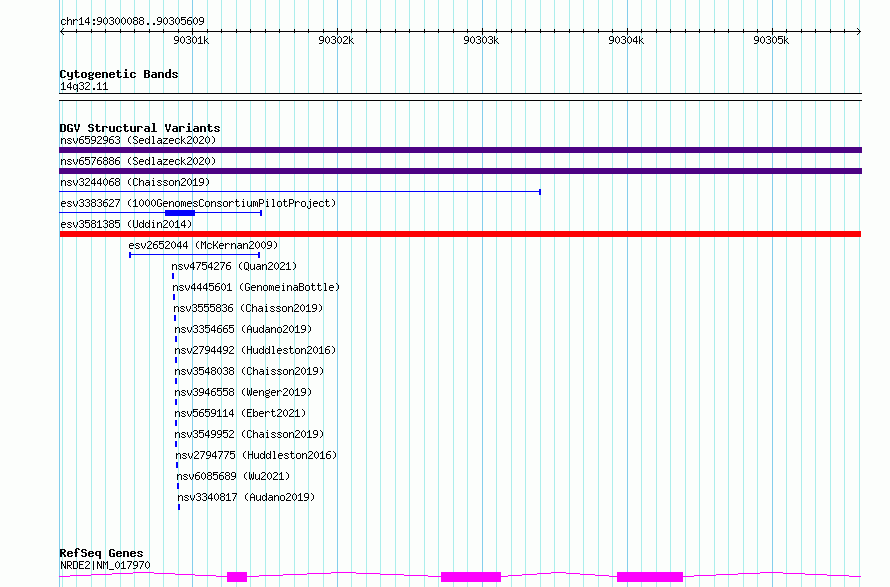890x587 pixels.
Task: Open variant nsv3354665 (Audano2019) label
Action: click(243, 329)
